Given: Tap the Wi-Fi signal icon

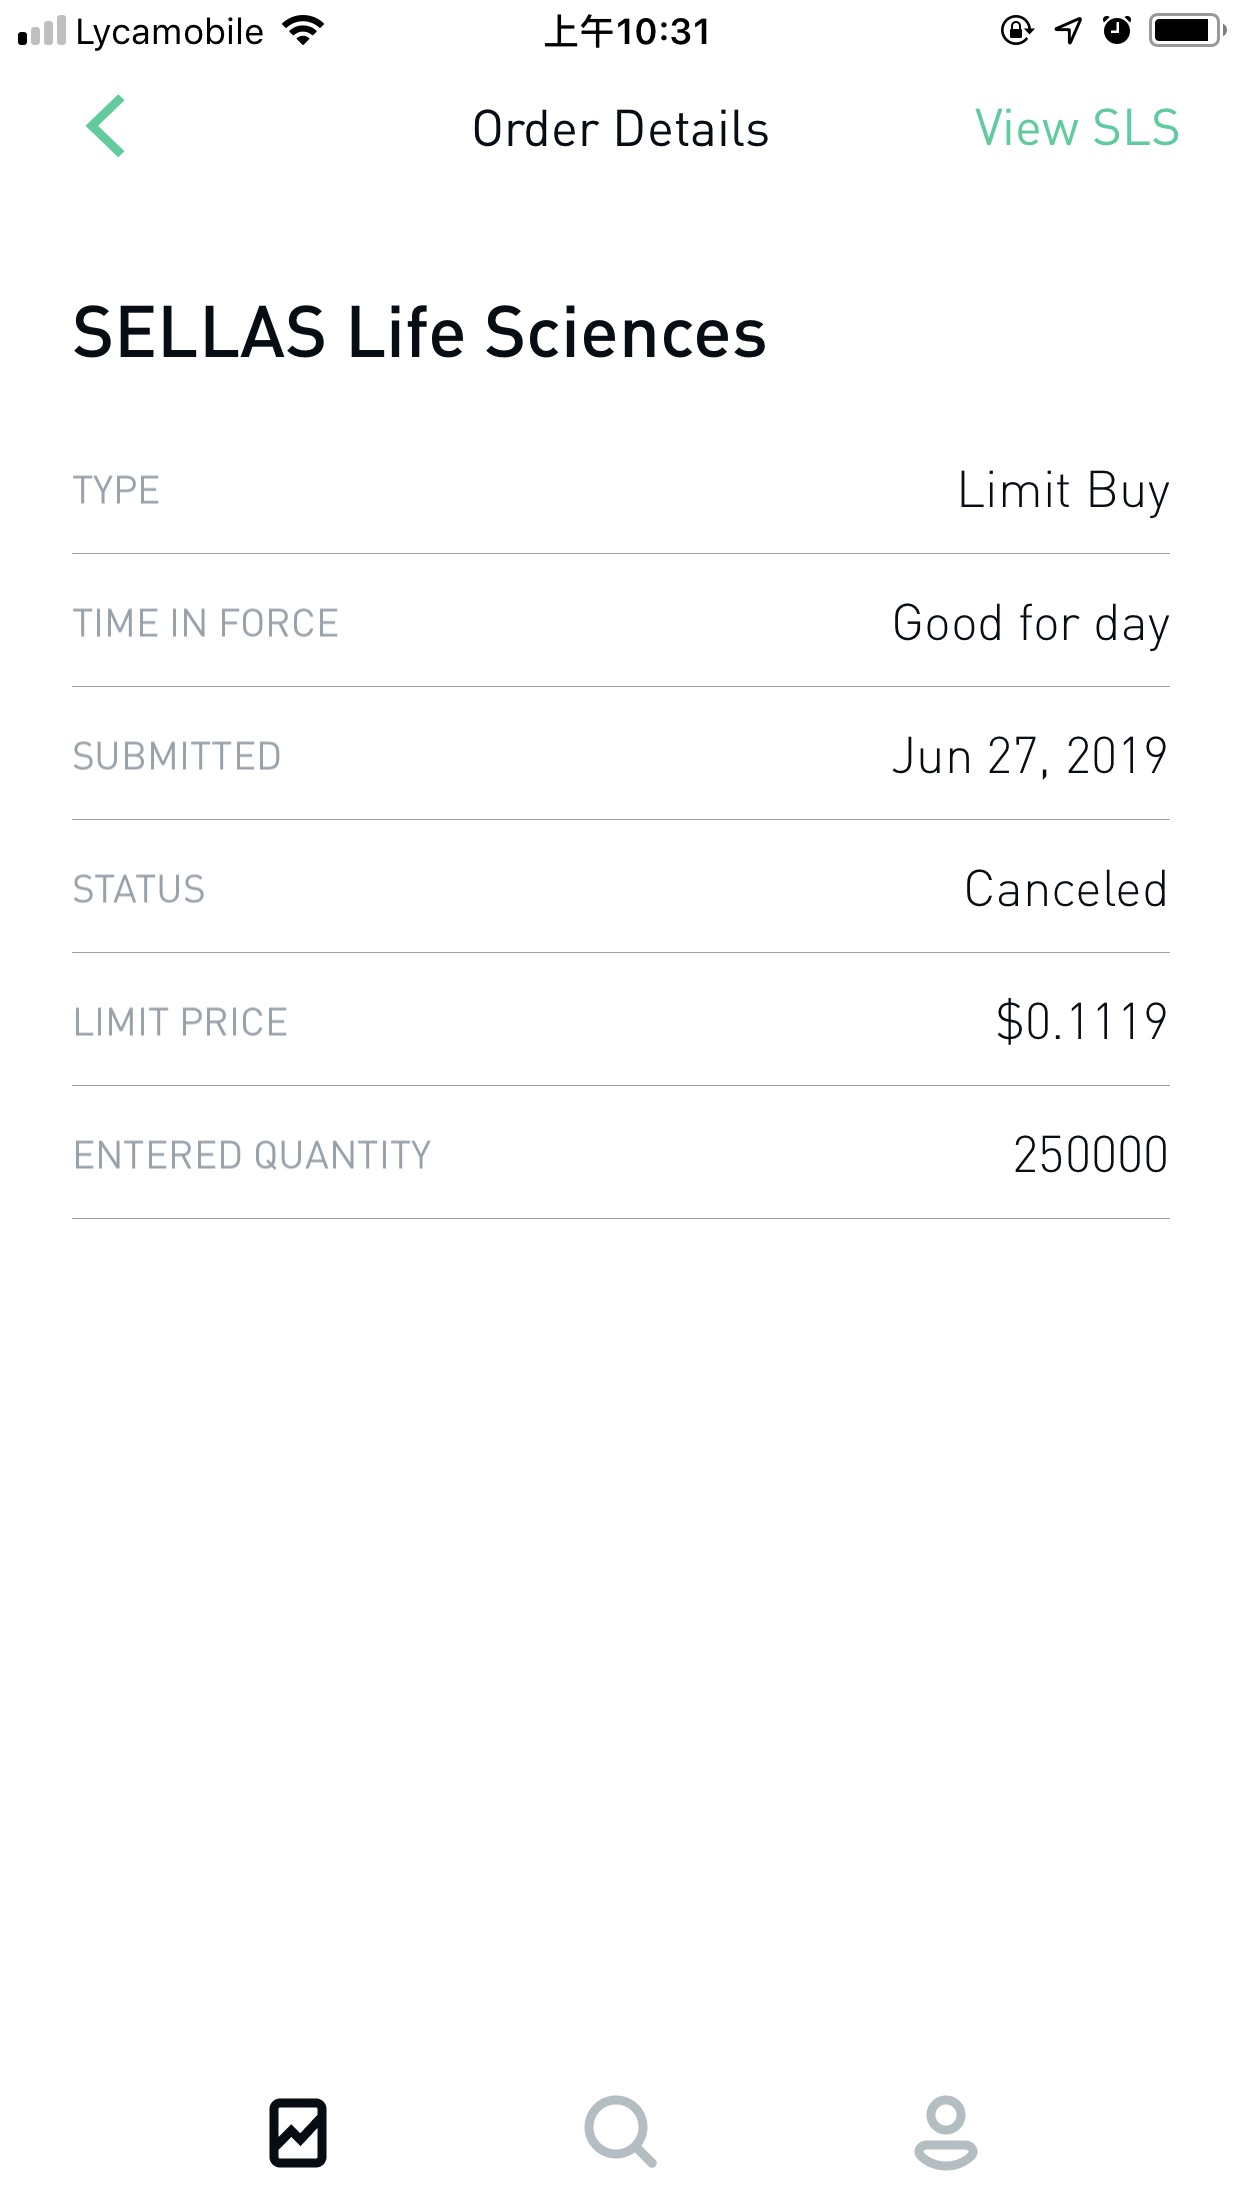Looking at the screenshot, I should (302, 31).
